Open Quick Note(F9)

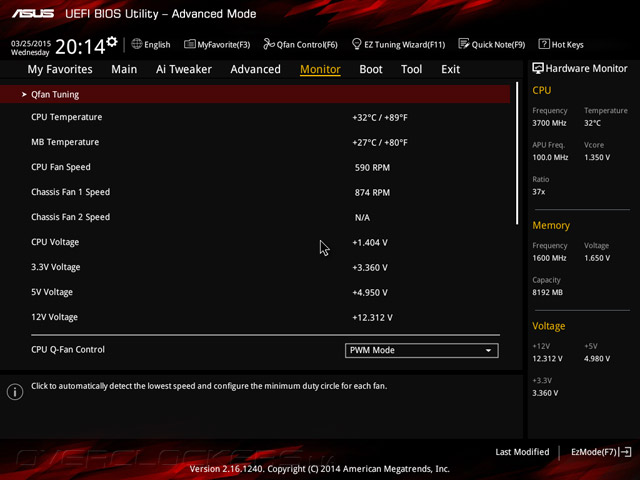click(x=498, y=44)
